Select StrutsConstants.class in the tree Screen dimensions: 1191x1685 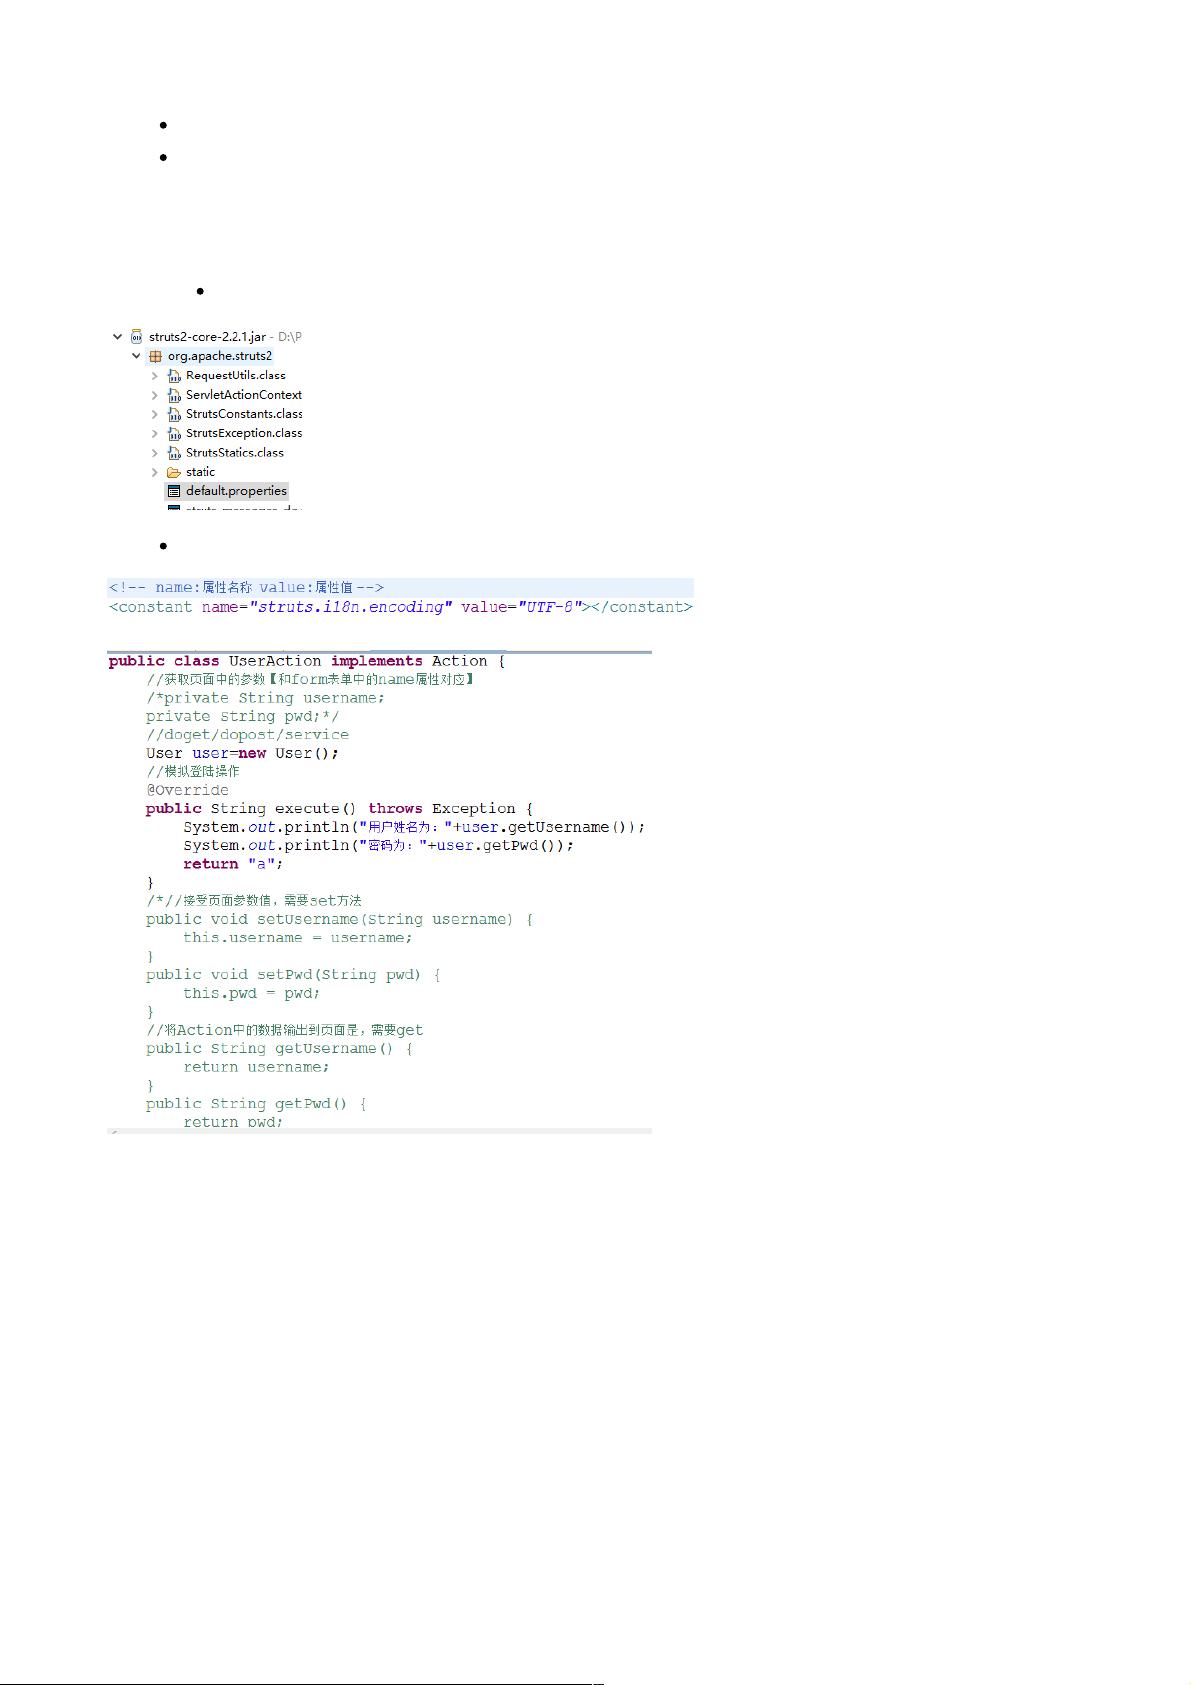point(244,414)
